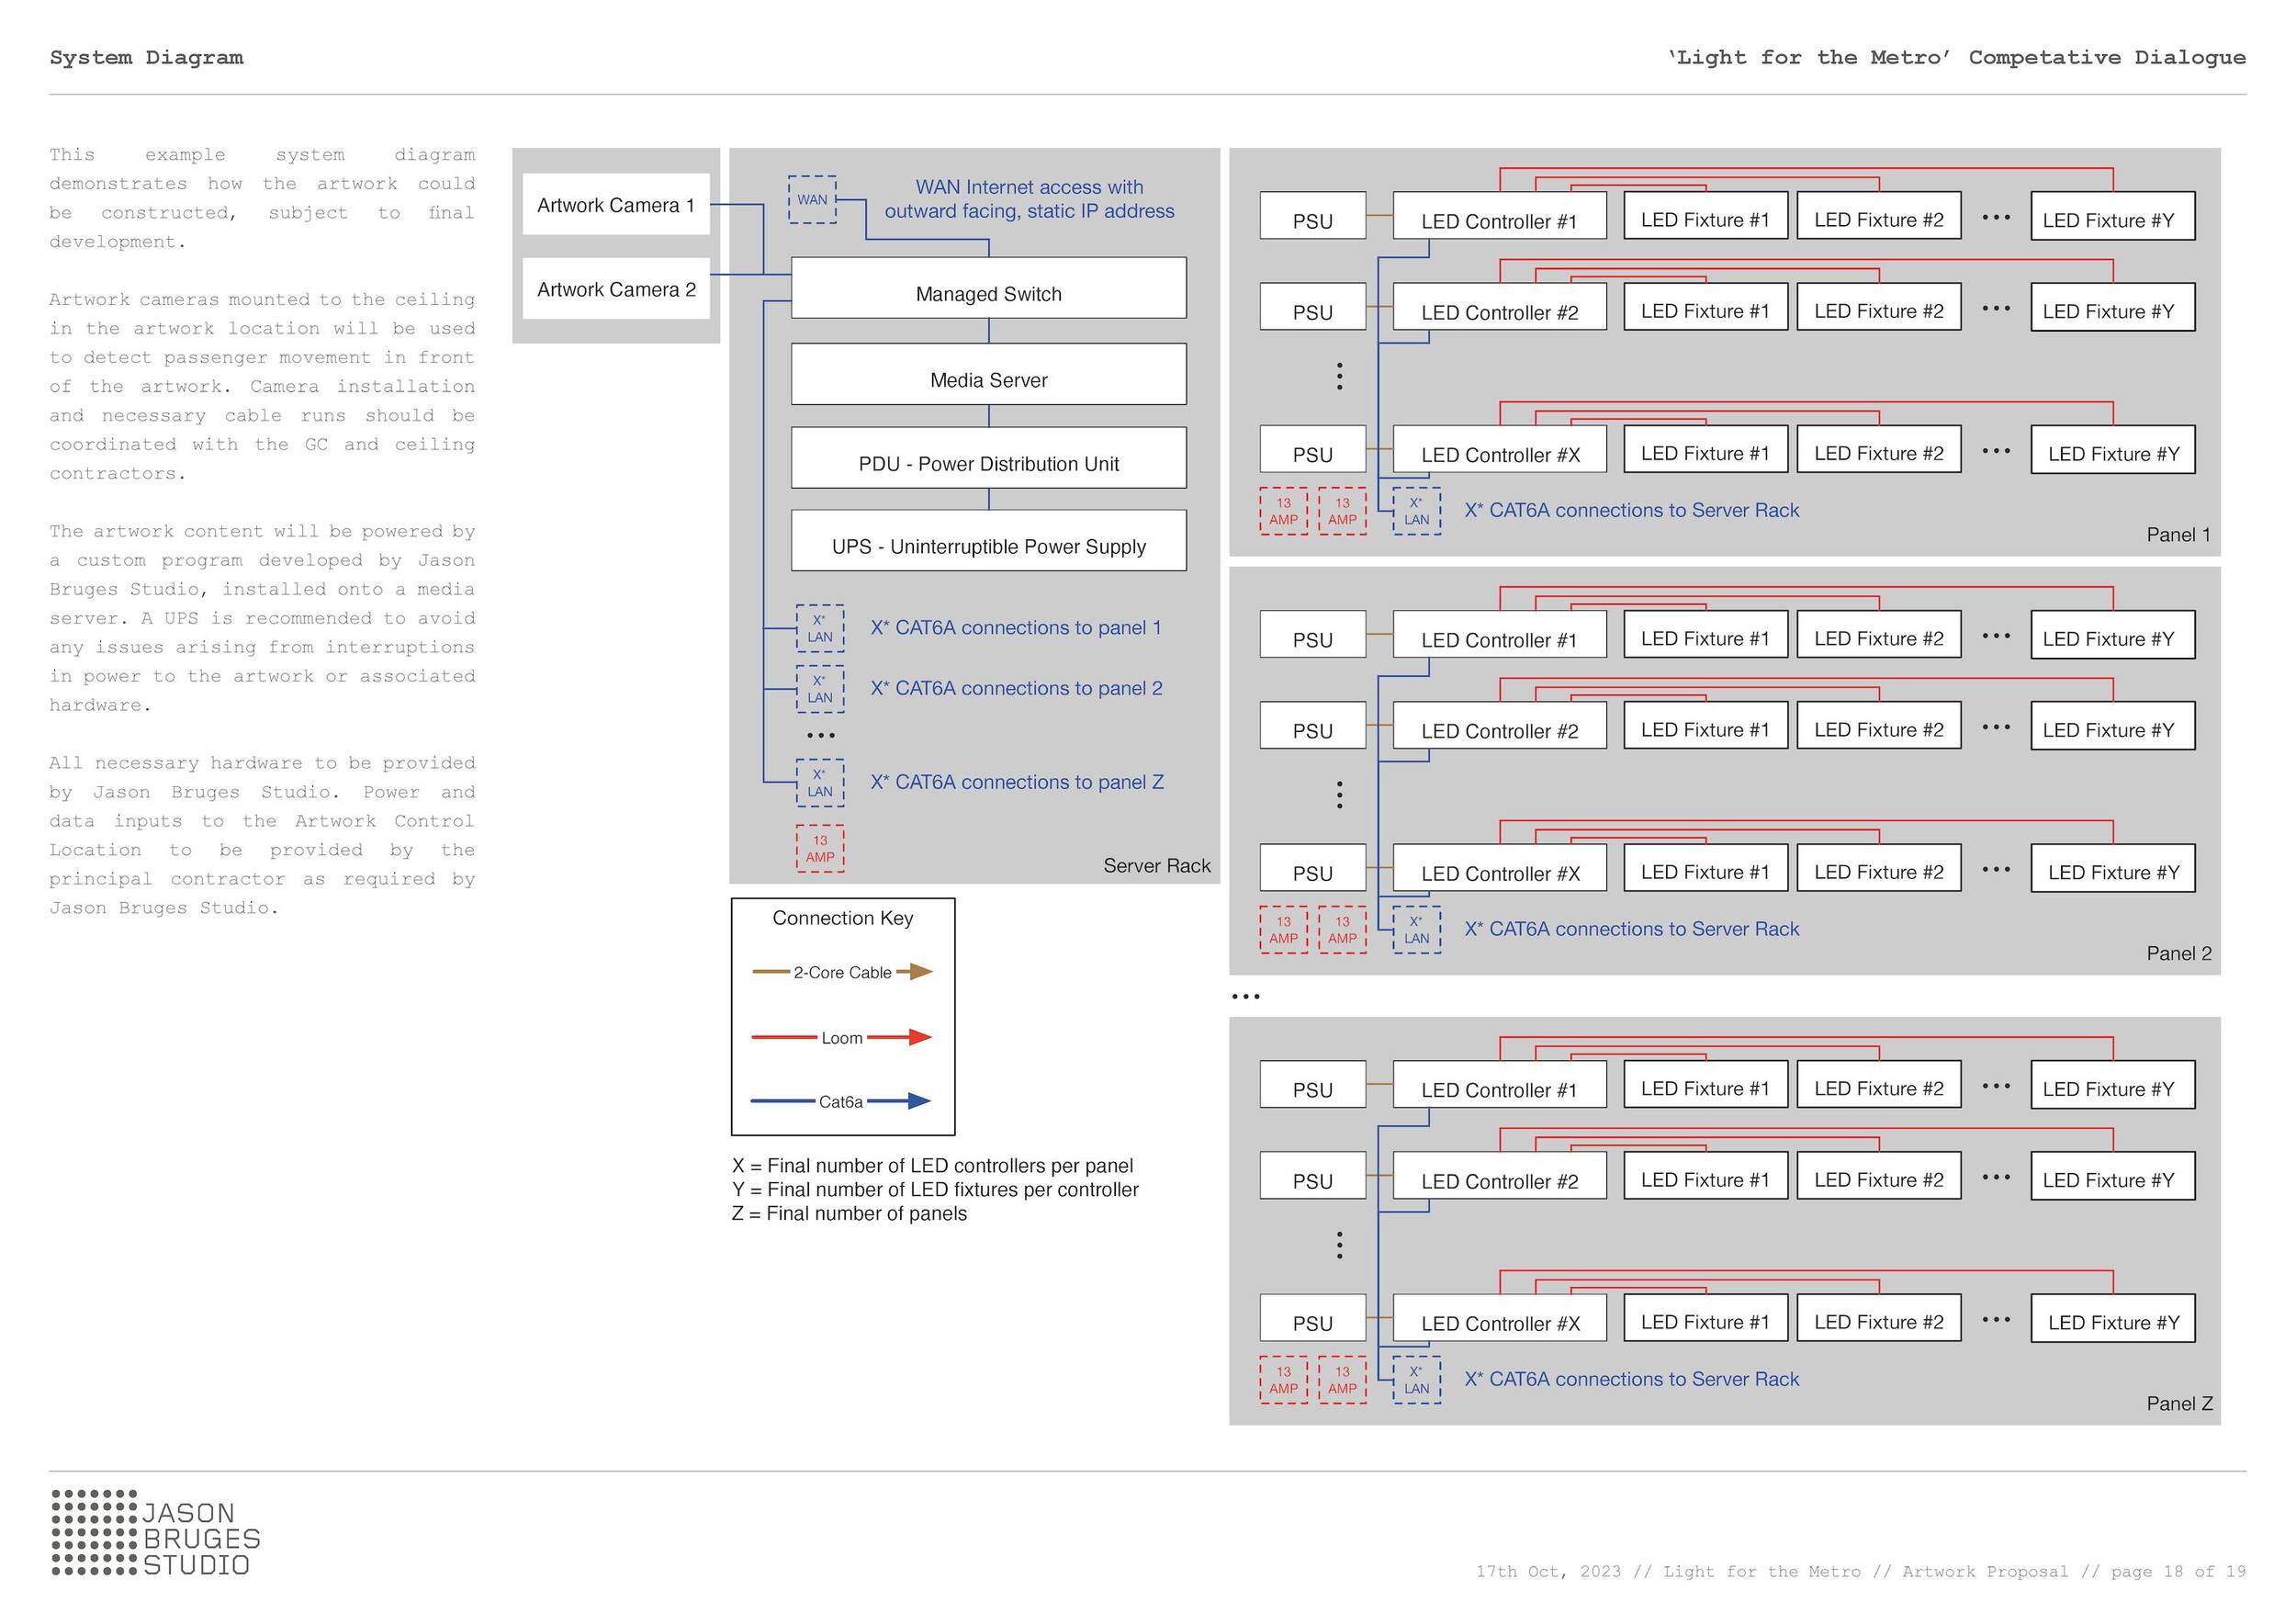Select the X* LAN box in Panel 1

1416,511
